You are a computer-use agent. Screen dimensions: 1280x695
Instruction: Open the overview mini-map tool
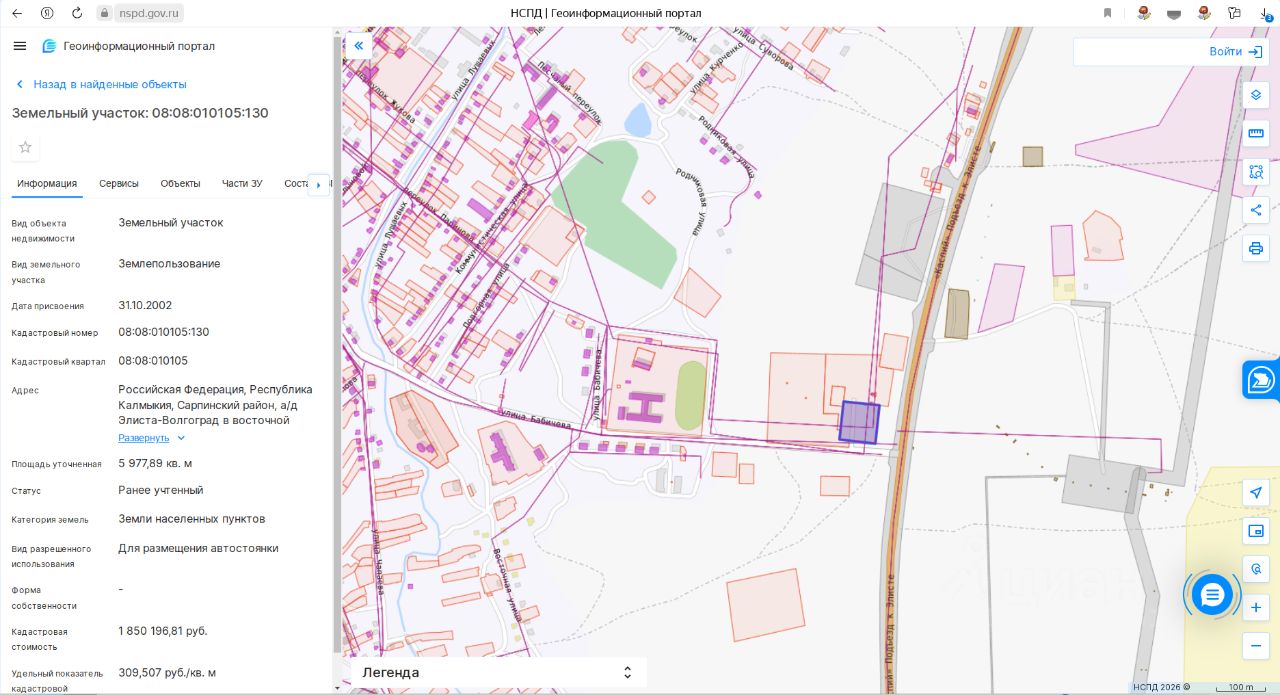click(x=1256, y=530)
